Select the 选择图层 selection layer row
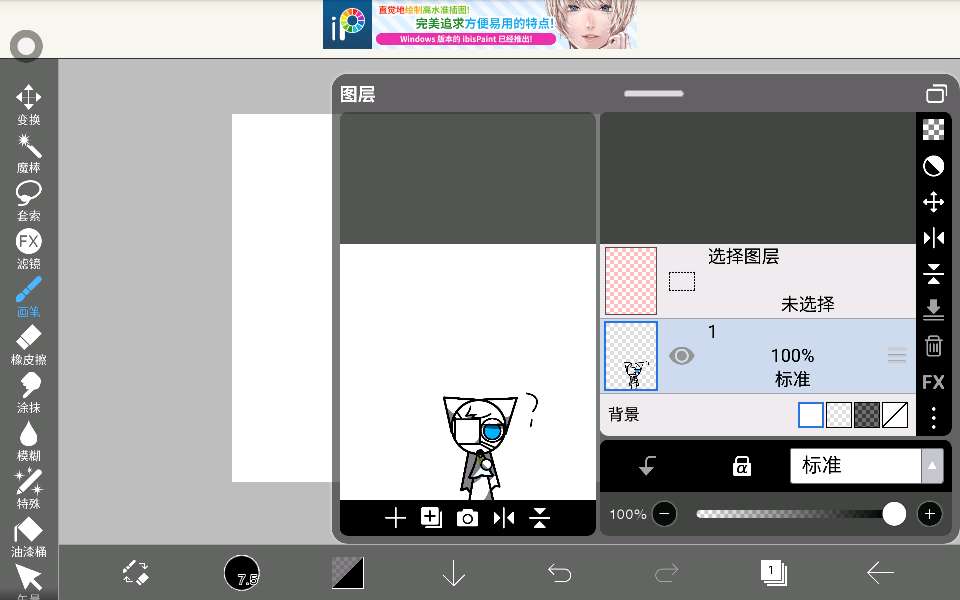Screen dimensions: 960x600 [x=760, y=280]
